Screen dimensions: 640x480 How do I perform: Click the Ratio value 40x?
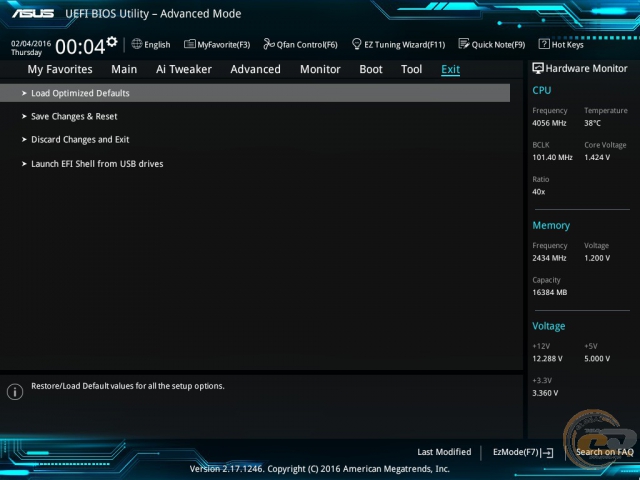(538, 191)
